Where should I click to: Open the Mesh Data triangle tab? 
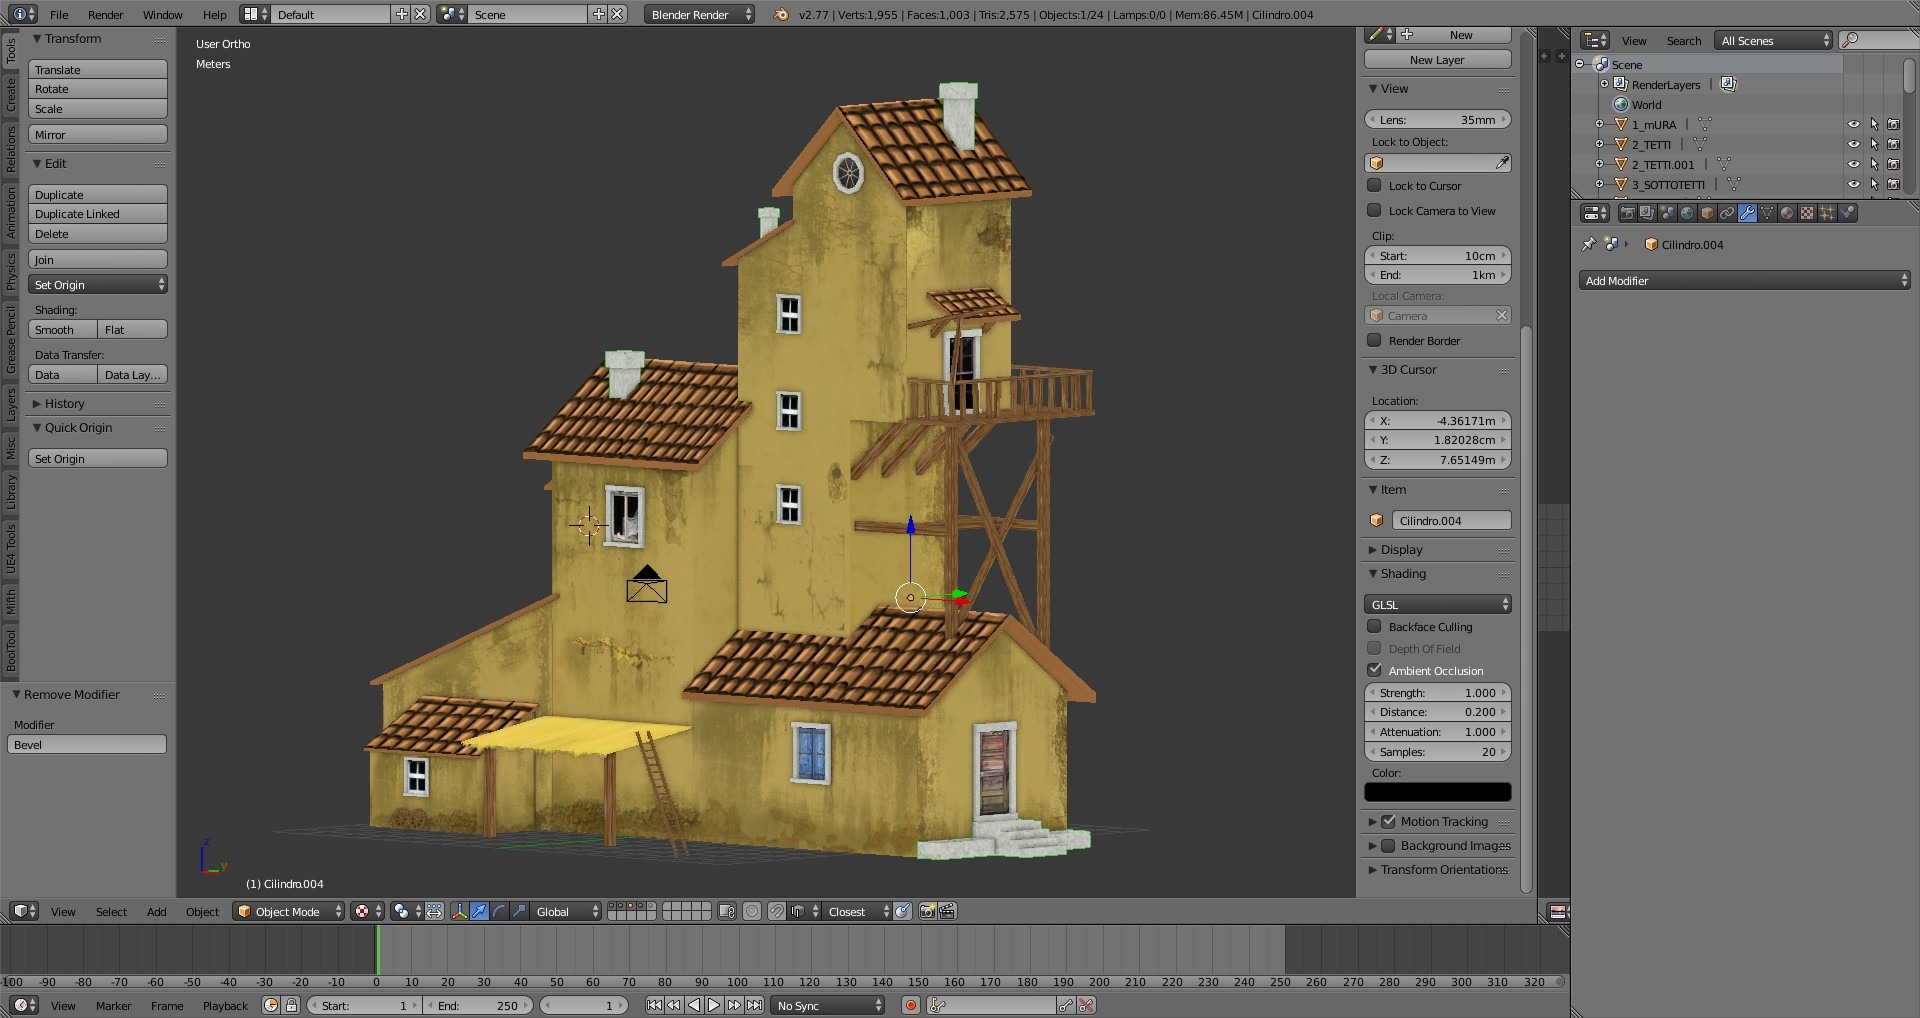[x=1767, y=213]
